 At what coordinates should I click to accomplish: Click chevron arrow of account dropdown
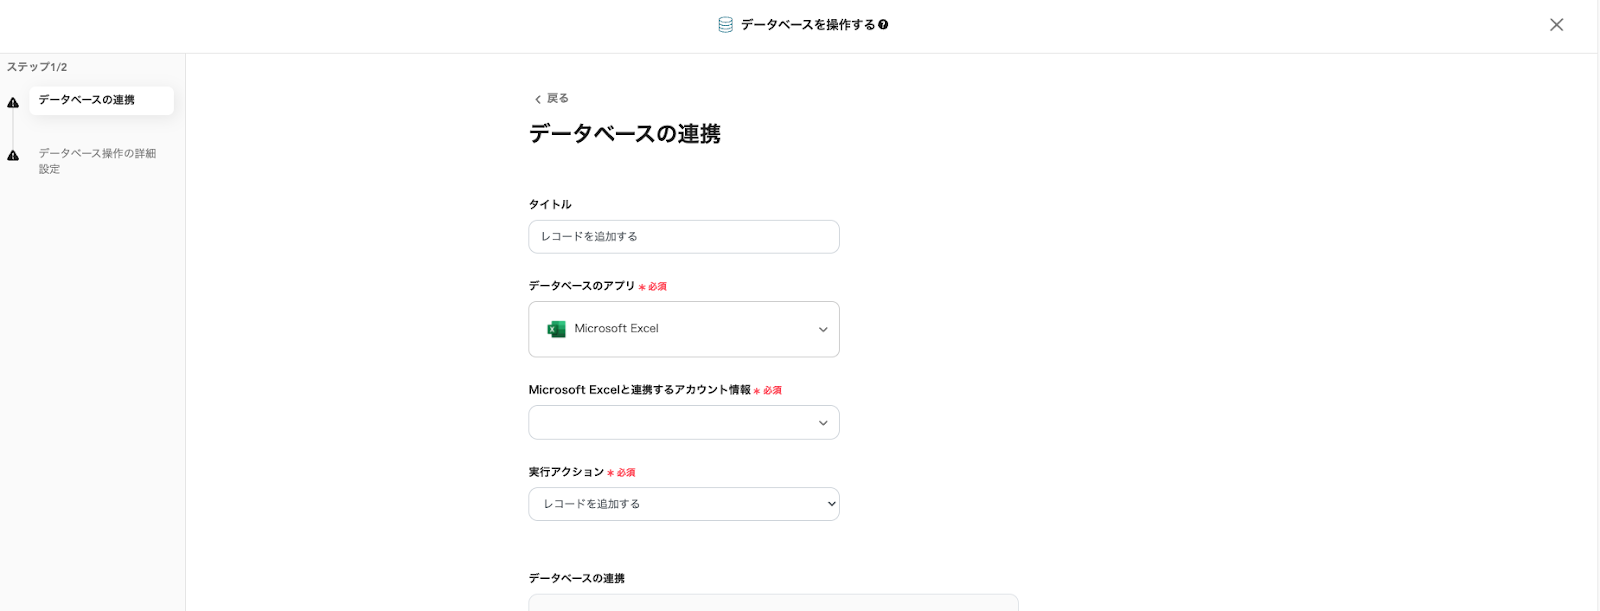click(x=823, y=423)
